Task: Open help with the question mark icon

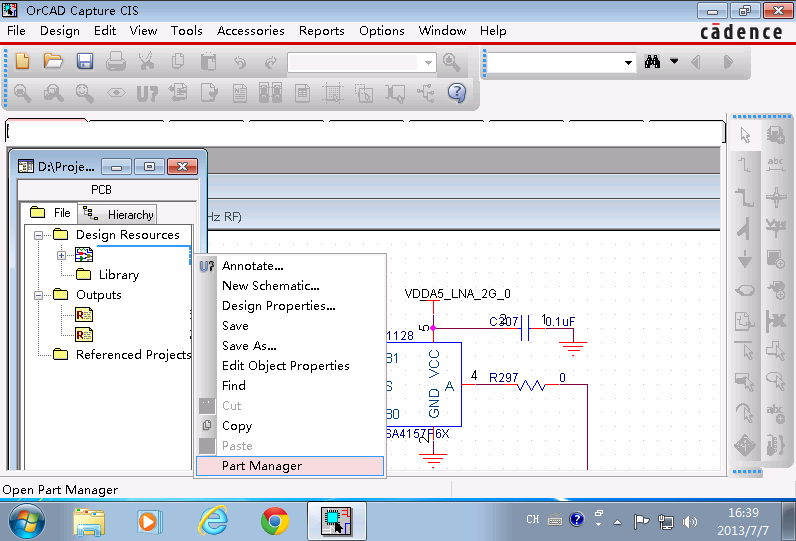Action: [x=457, y=93]
